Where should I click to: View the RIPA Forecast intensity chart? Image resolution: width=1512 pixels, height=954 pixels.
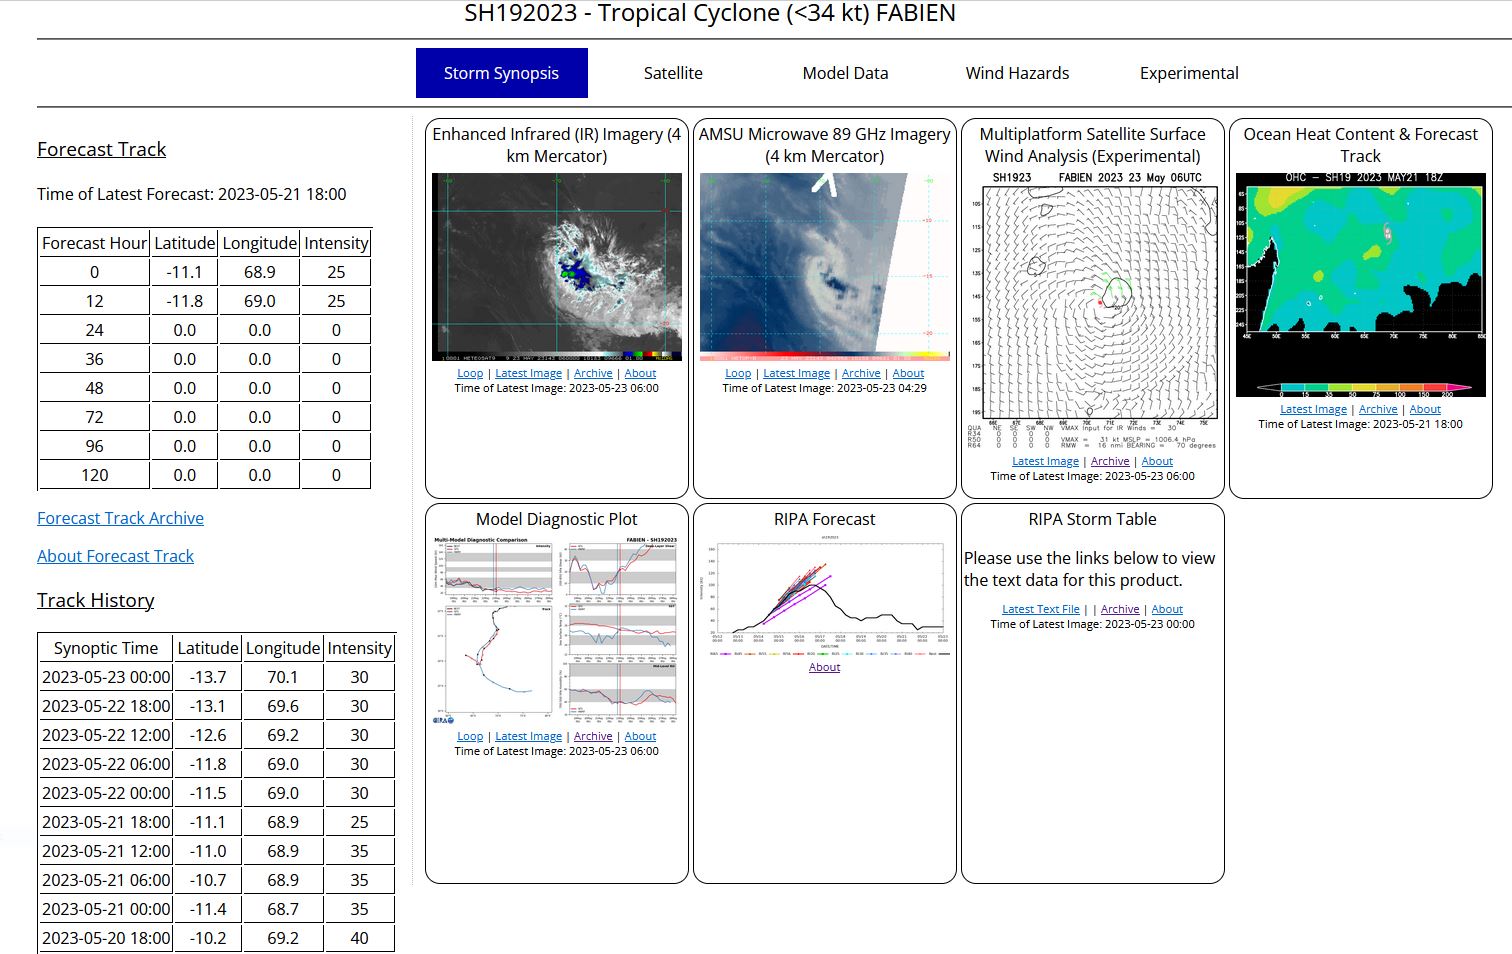(x=824, y=598)
